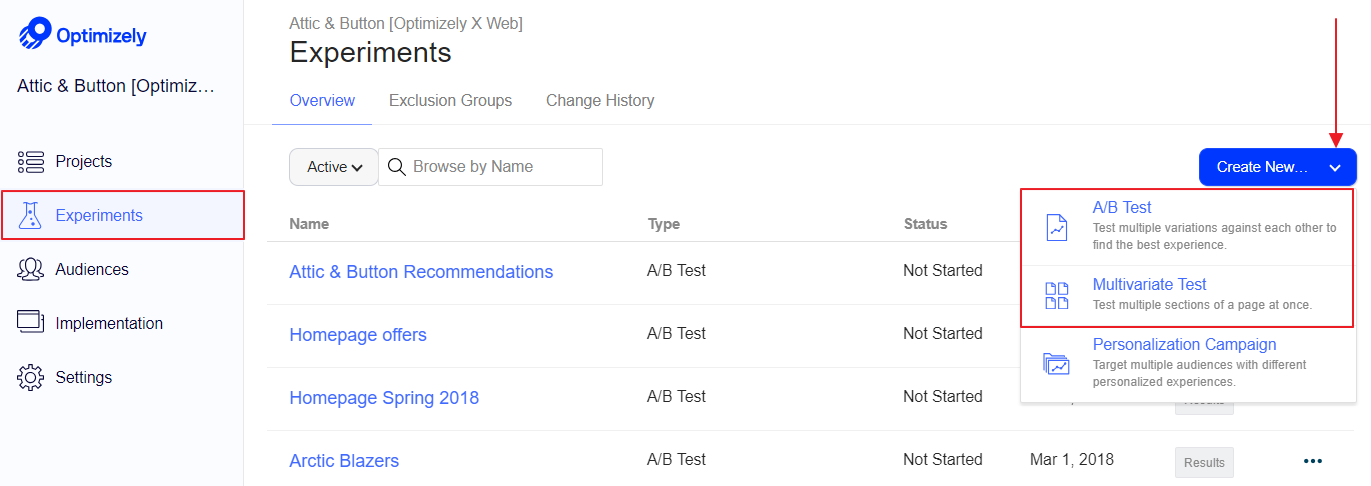Screen dimensions: 1371x486
Task: Expand the Create New dropdown arrow
Action: click(x=1335, y=168)
